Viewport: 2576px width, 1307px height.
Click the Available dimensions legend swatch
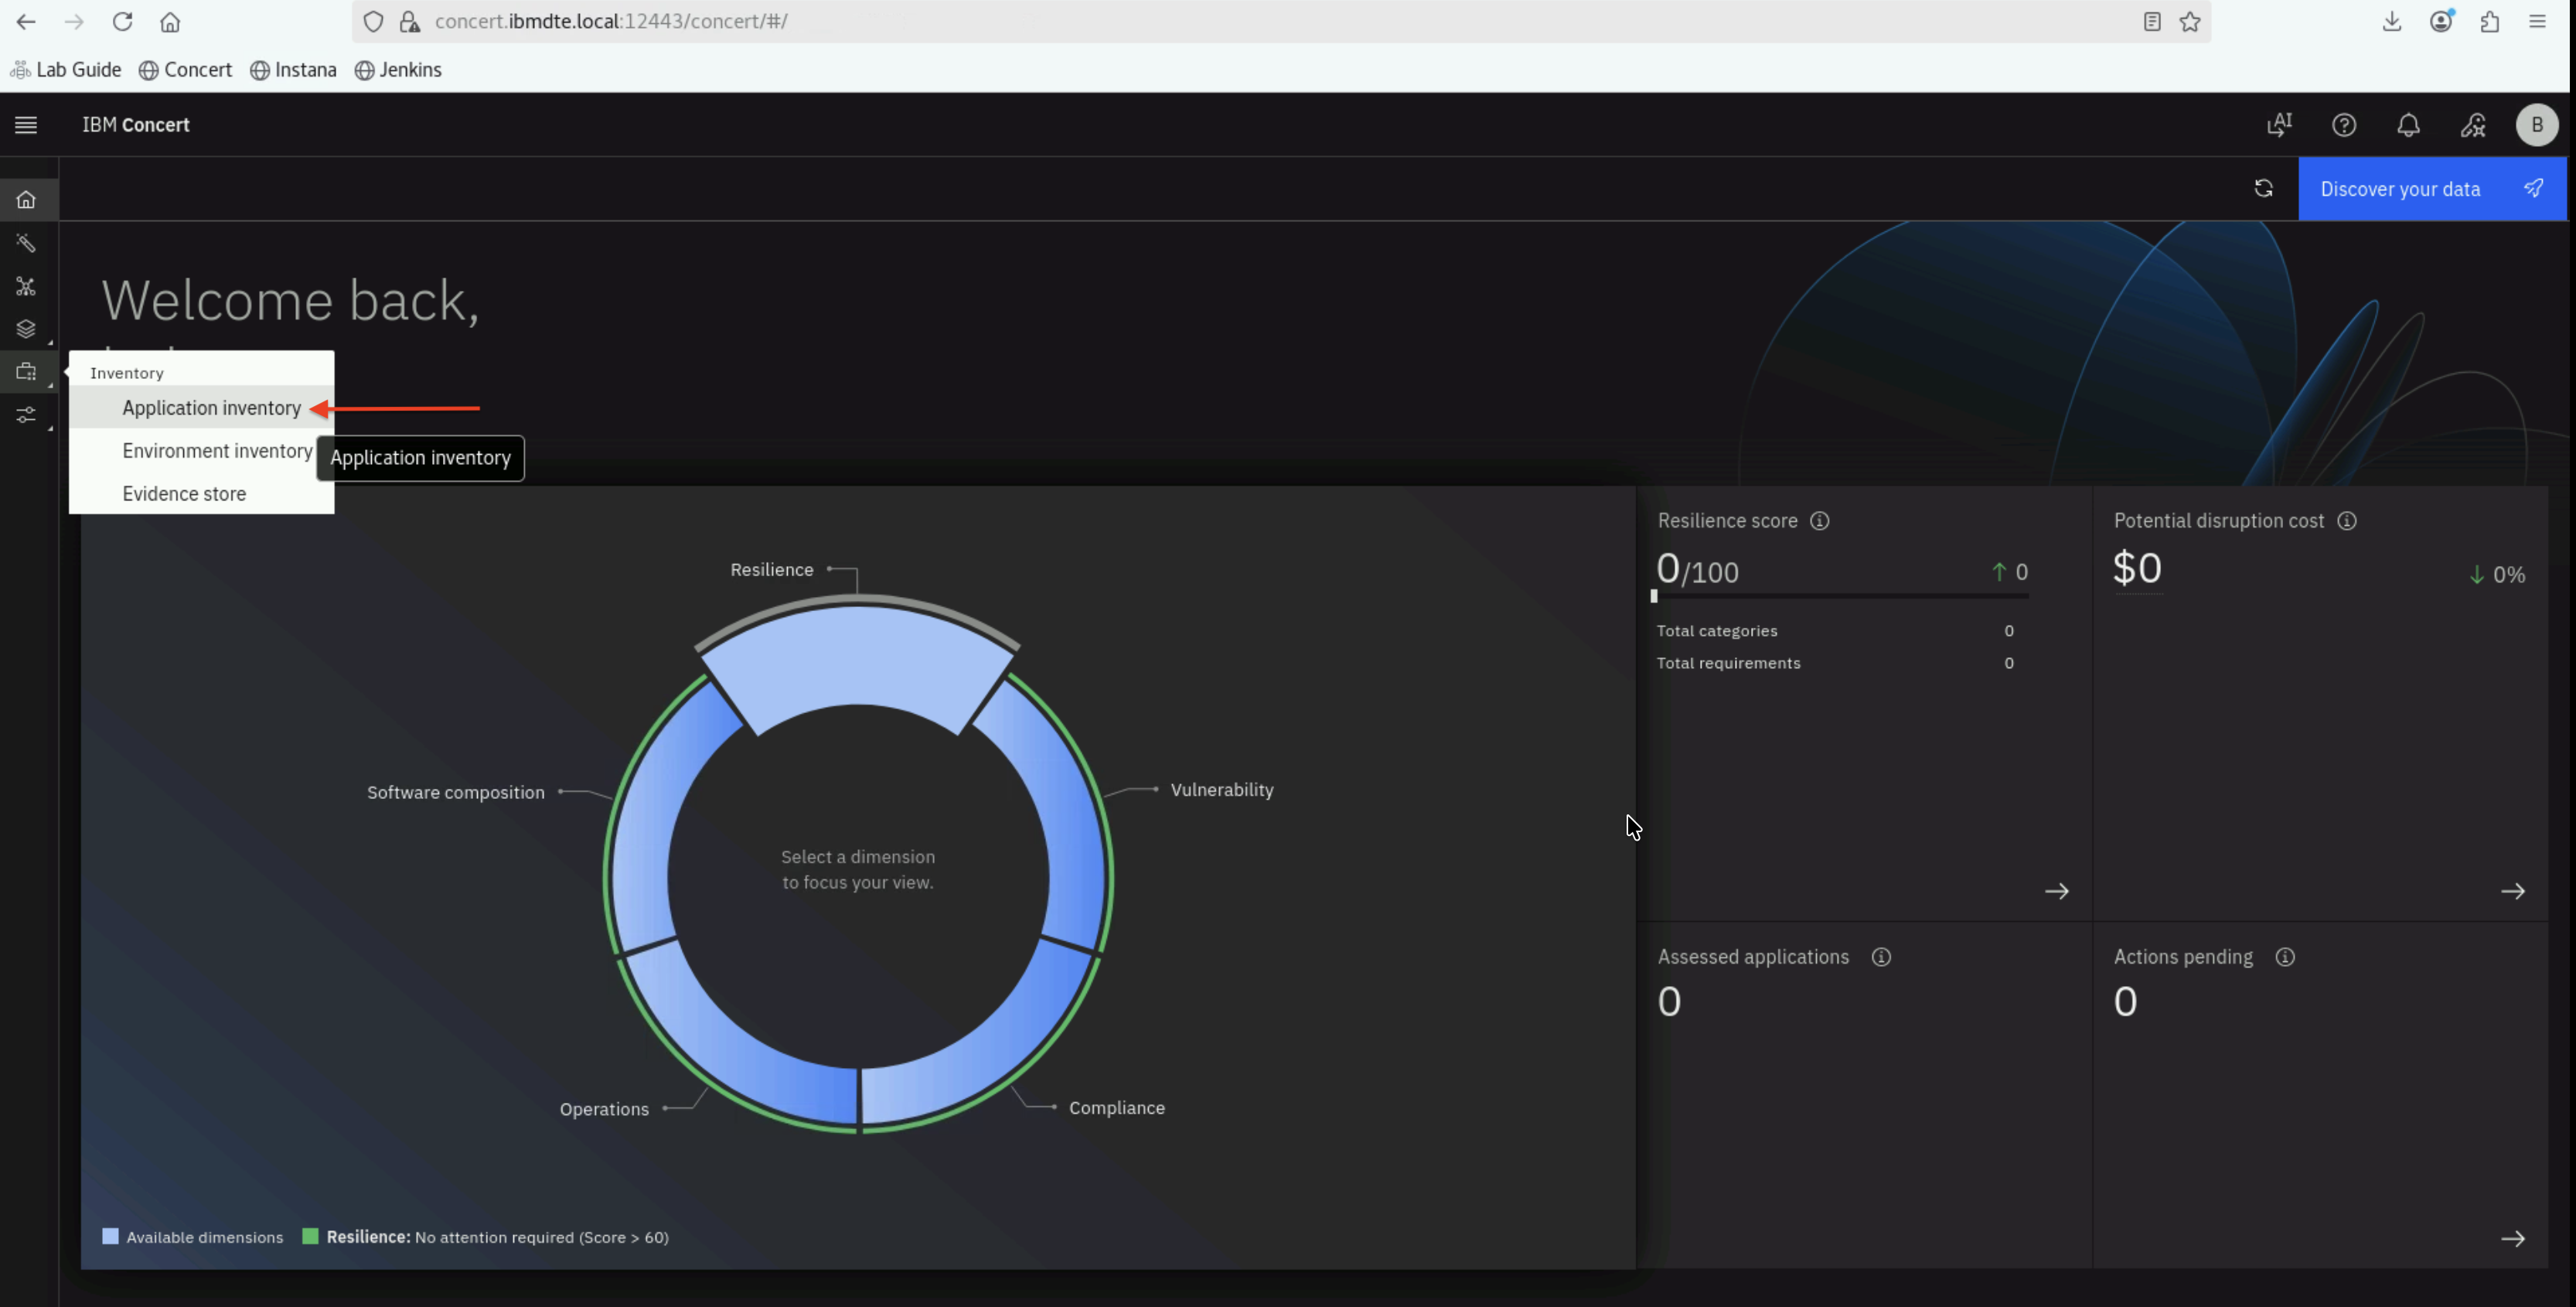point(110,1237)
